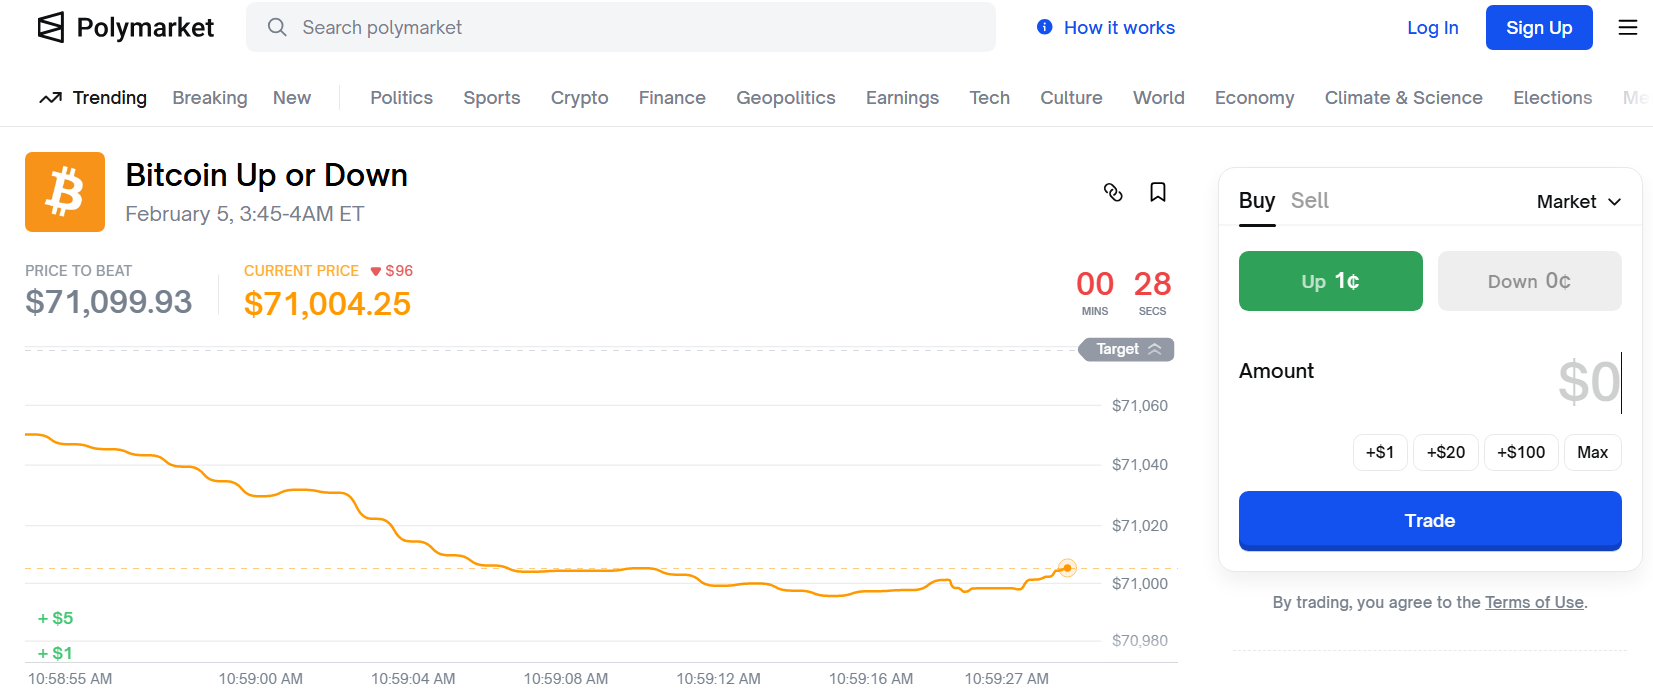The image size is (1653, 690).
Task: Select the Down 0¢ outcome
Action: click(x=1529, y=281)
